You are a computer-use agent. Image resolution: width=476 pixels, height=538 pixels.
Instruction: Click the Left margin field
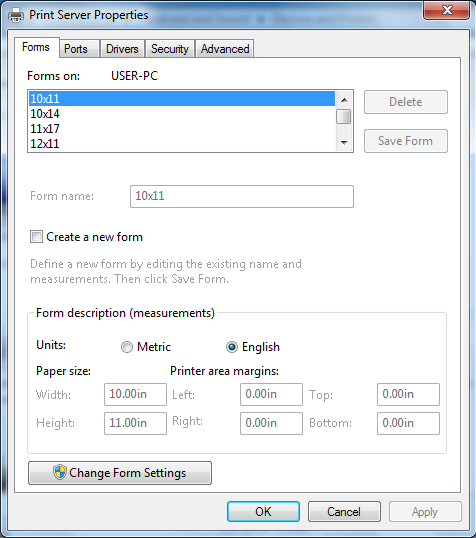point(271,394)
